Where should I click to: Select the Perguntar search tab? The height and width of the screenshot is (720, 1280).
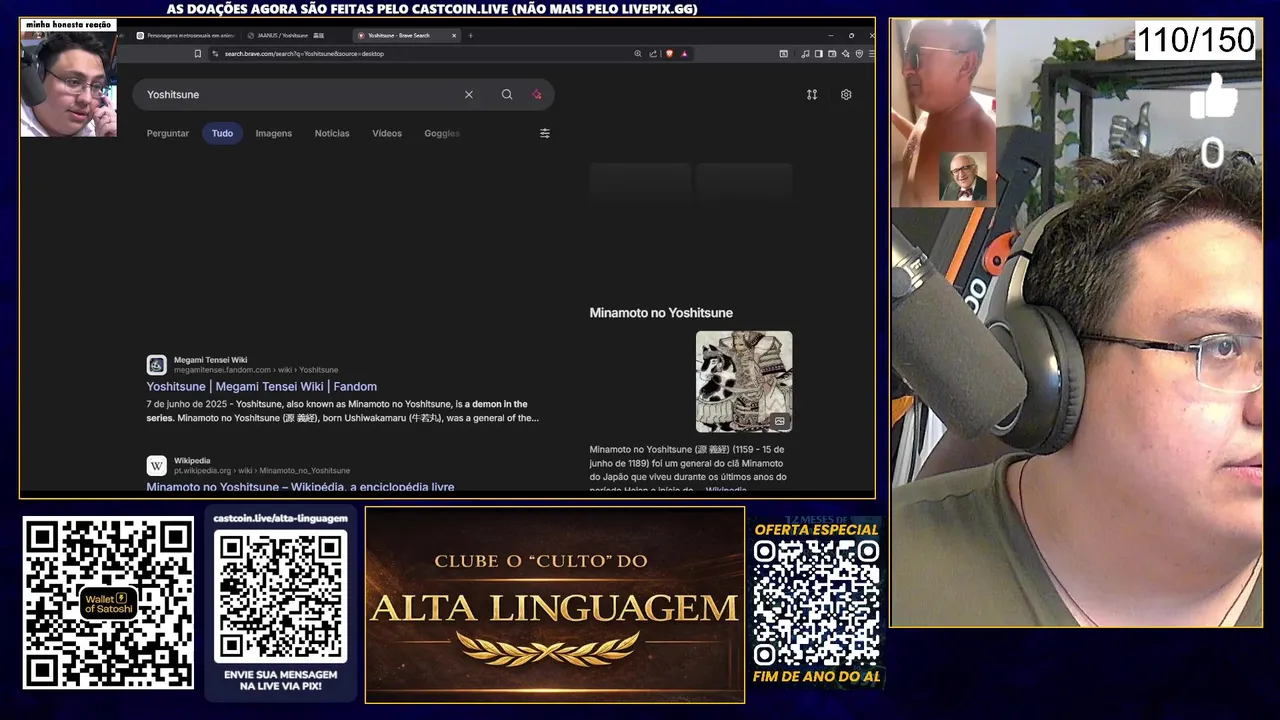168,133
